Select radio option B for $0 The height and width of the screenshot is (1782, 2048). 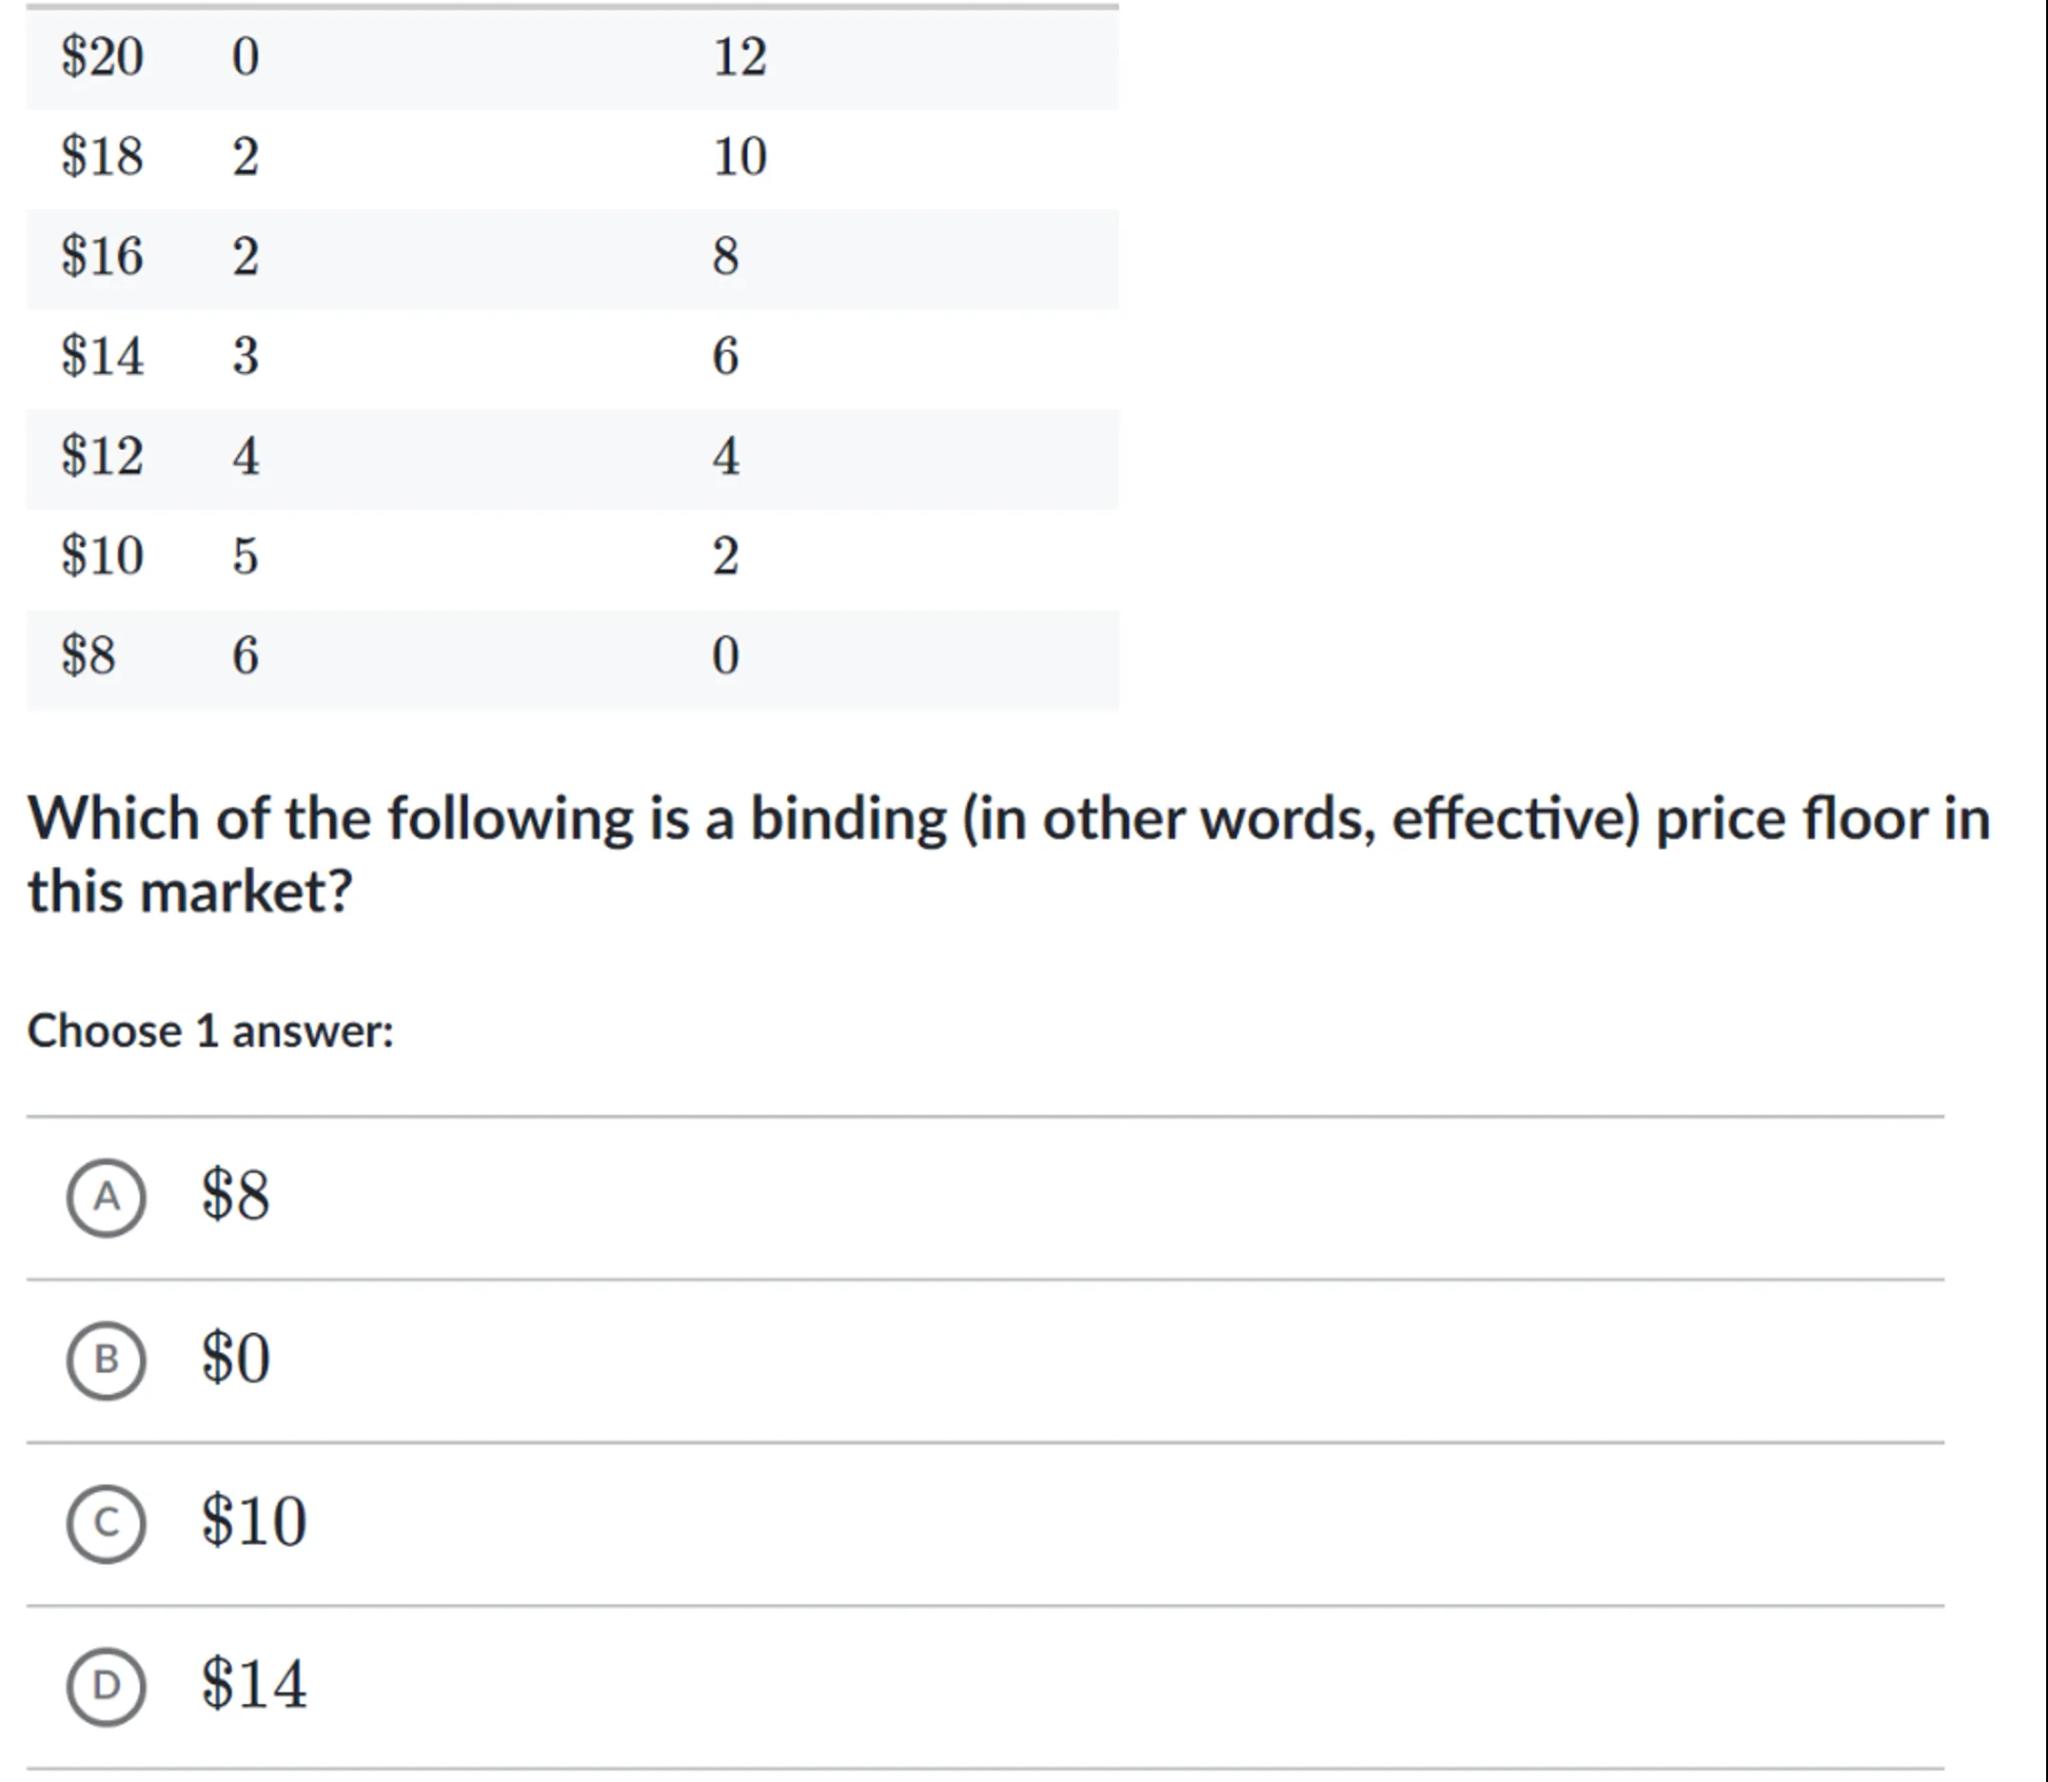(x=106, y=1360)
